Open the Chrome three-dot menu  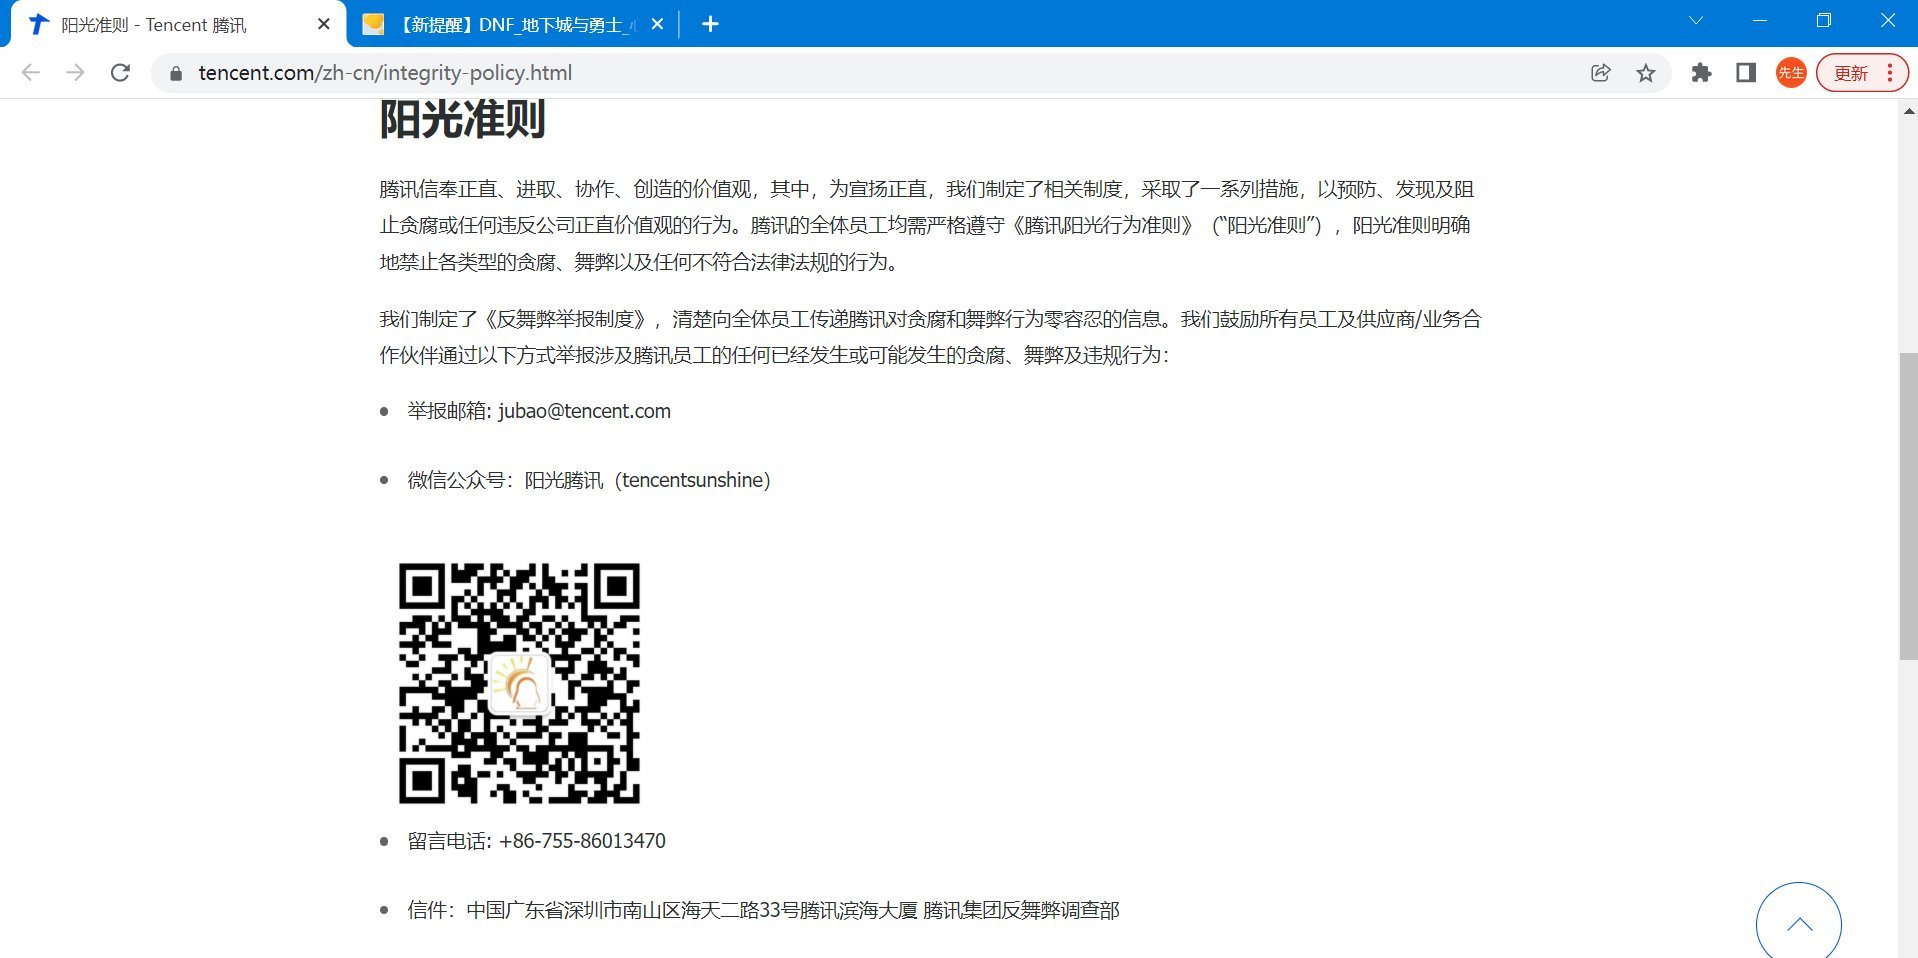click(1890, 73)
